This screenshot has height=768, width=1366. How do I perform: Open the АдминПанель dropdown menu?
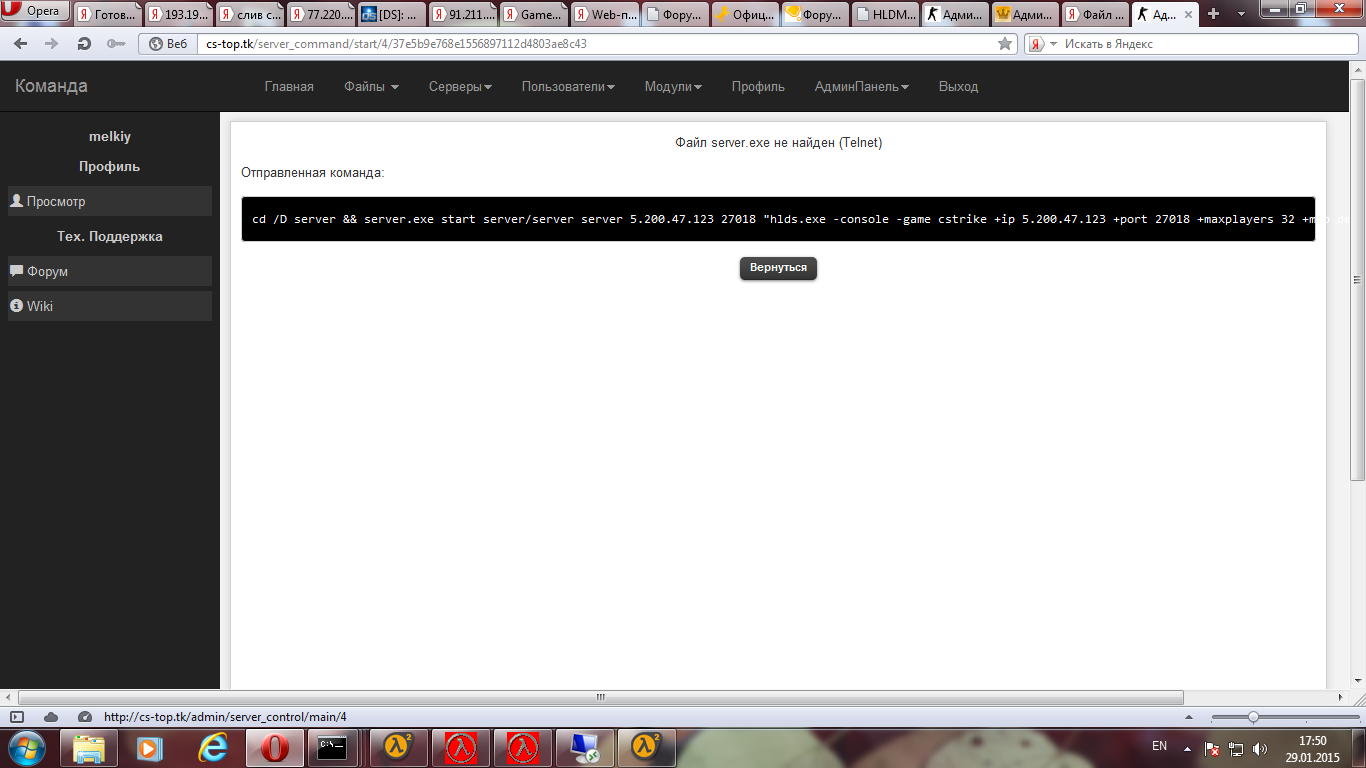click(861, 87)
